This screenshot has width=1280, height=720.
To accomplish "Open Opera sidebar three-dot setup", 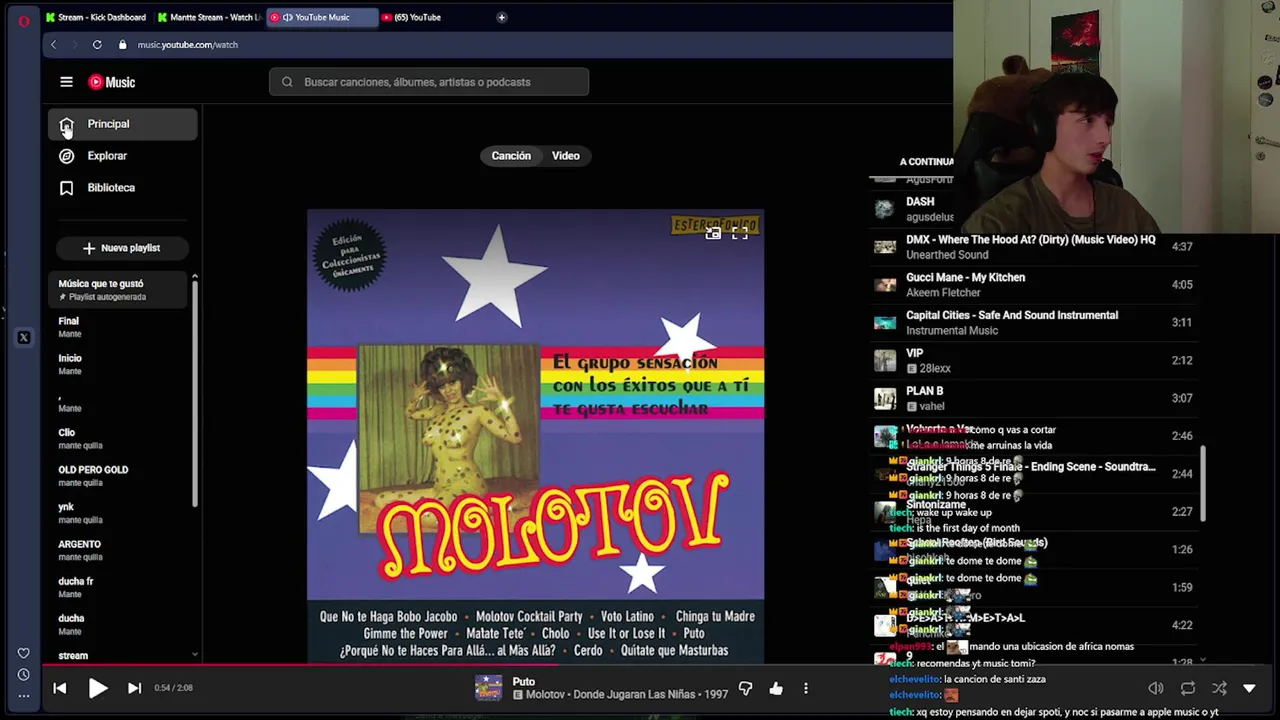I will pyautogui.click(x=24, y=696).
